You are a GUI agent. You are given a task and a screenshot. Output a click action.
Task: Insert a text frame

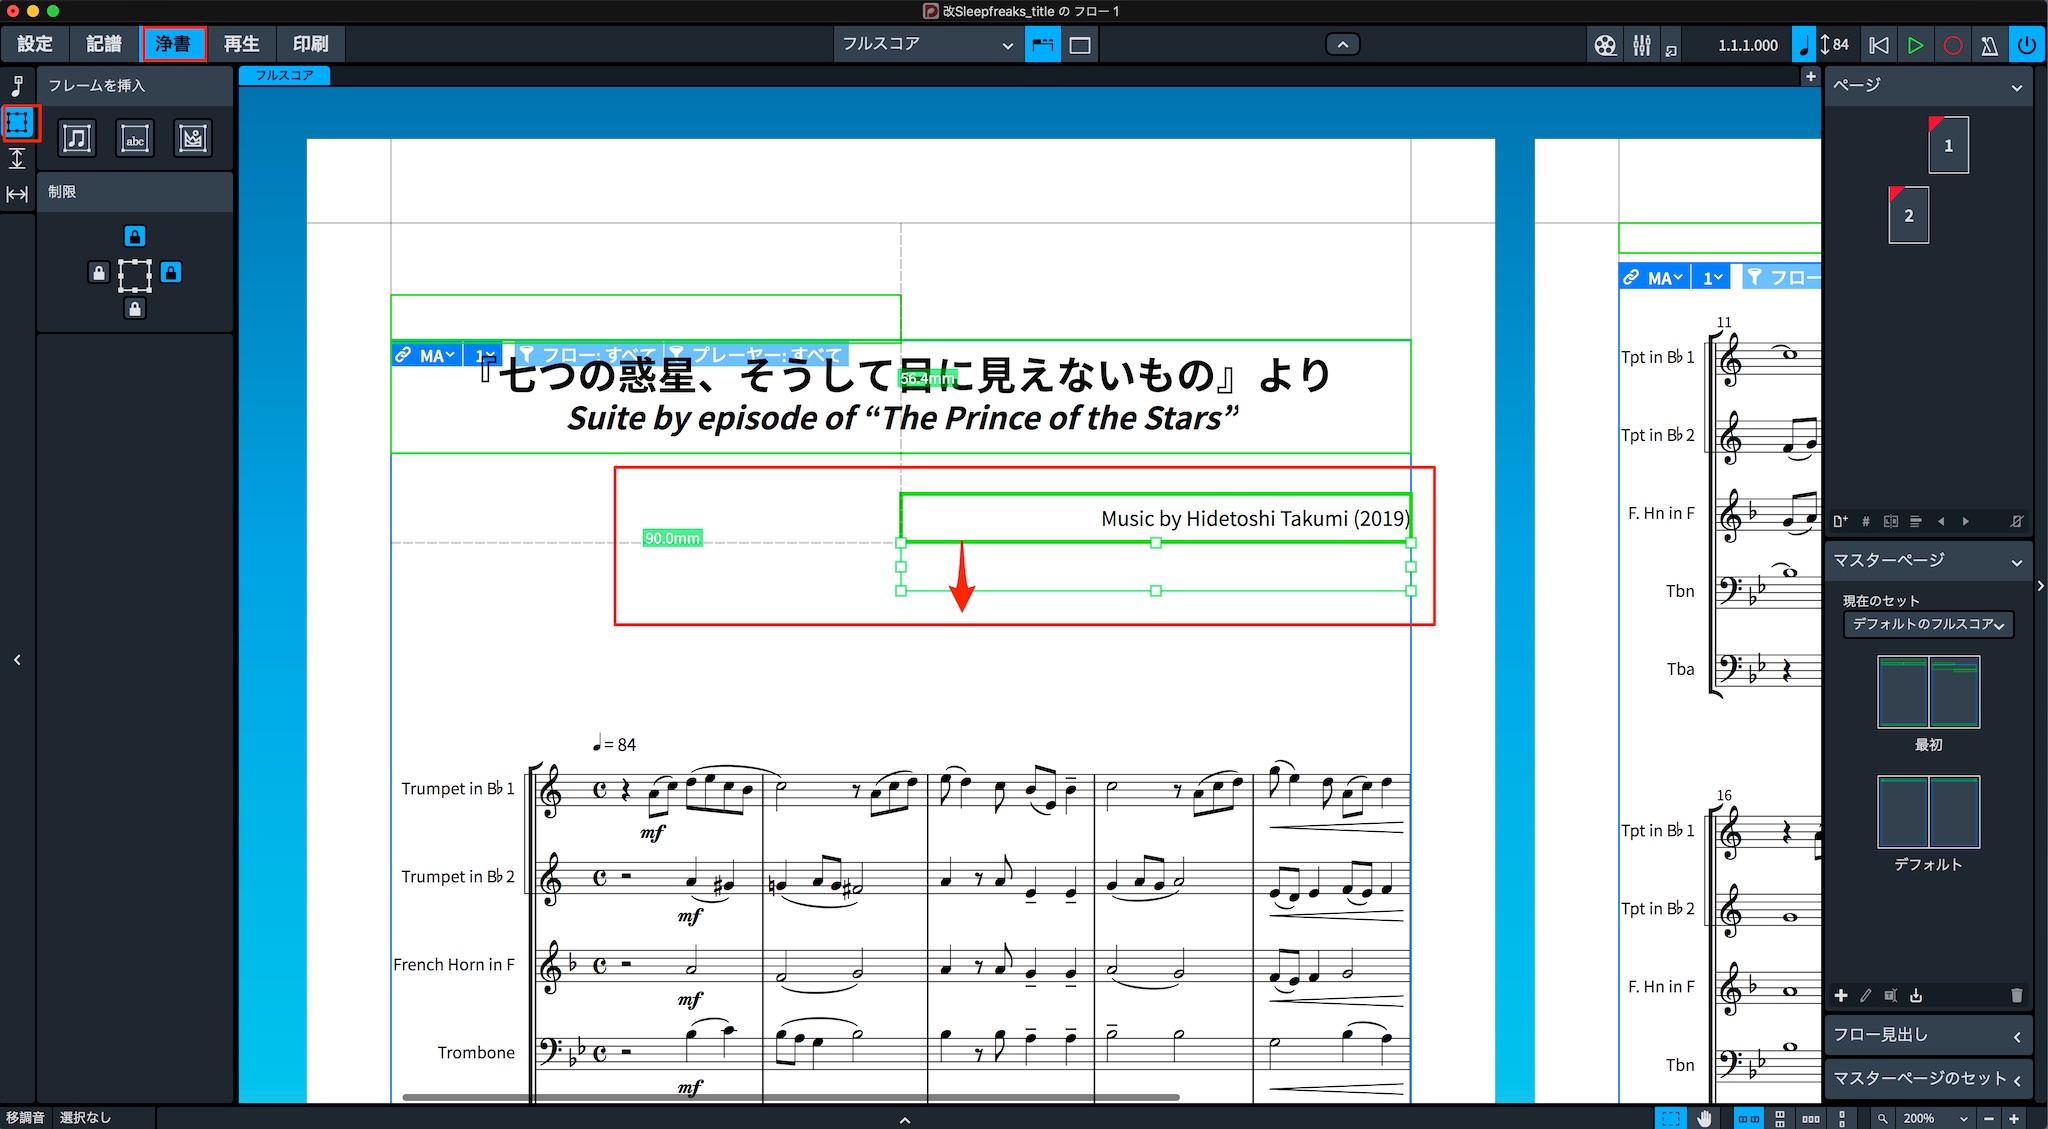click(135, 138)
